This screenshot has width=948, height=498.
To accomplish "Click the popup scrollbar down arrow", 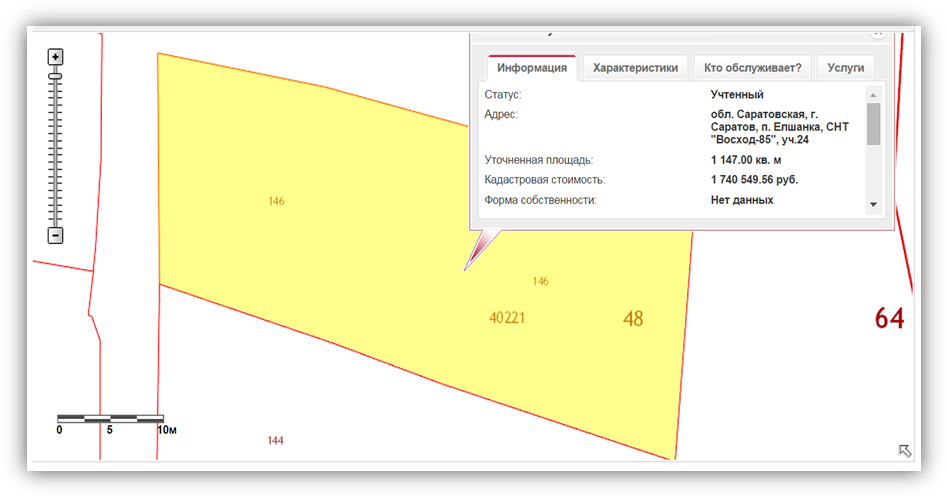I will [873, 205].
